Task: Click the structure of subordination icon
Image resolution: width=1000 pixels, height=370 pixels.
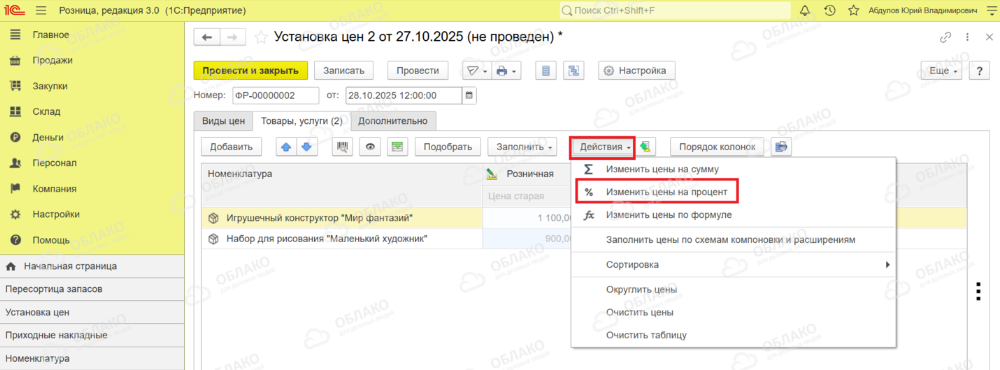Action: tap(573, 71)
